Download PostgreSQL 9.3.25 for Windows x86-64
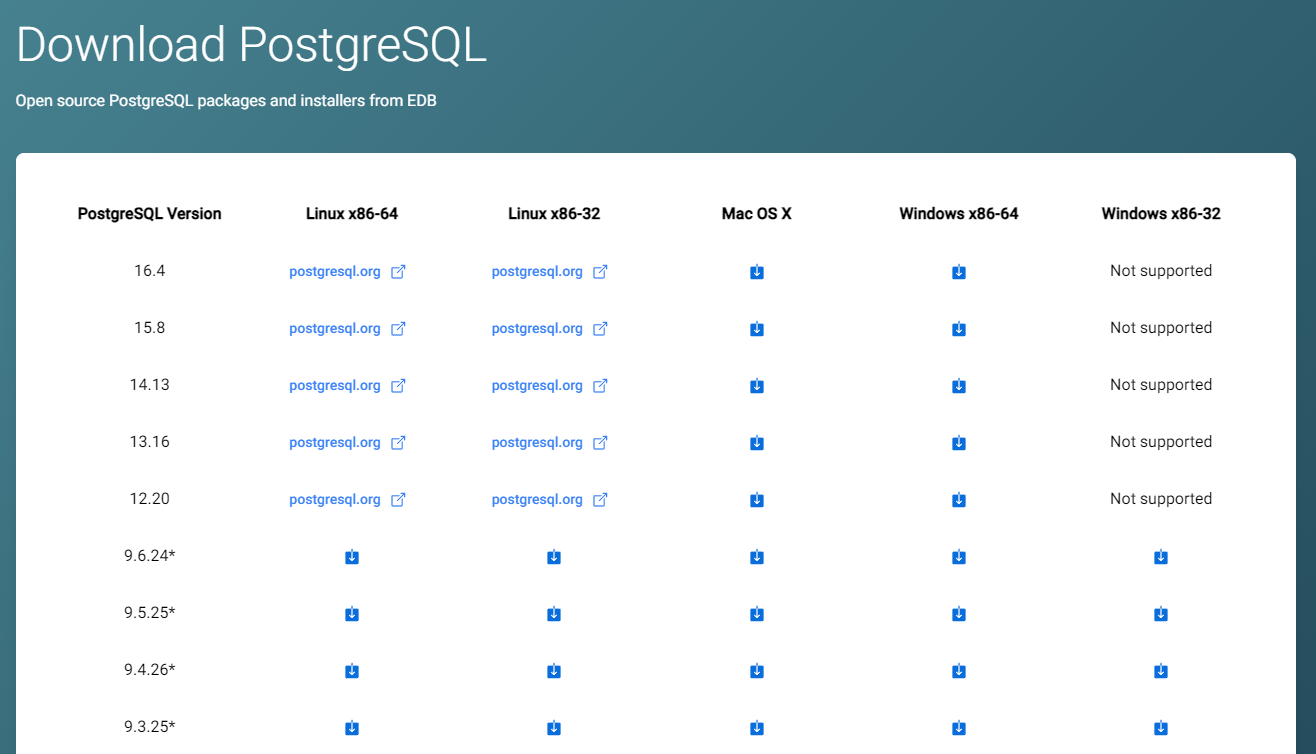This screenshot has width=1316, height=754. tap(959, 727)
